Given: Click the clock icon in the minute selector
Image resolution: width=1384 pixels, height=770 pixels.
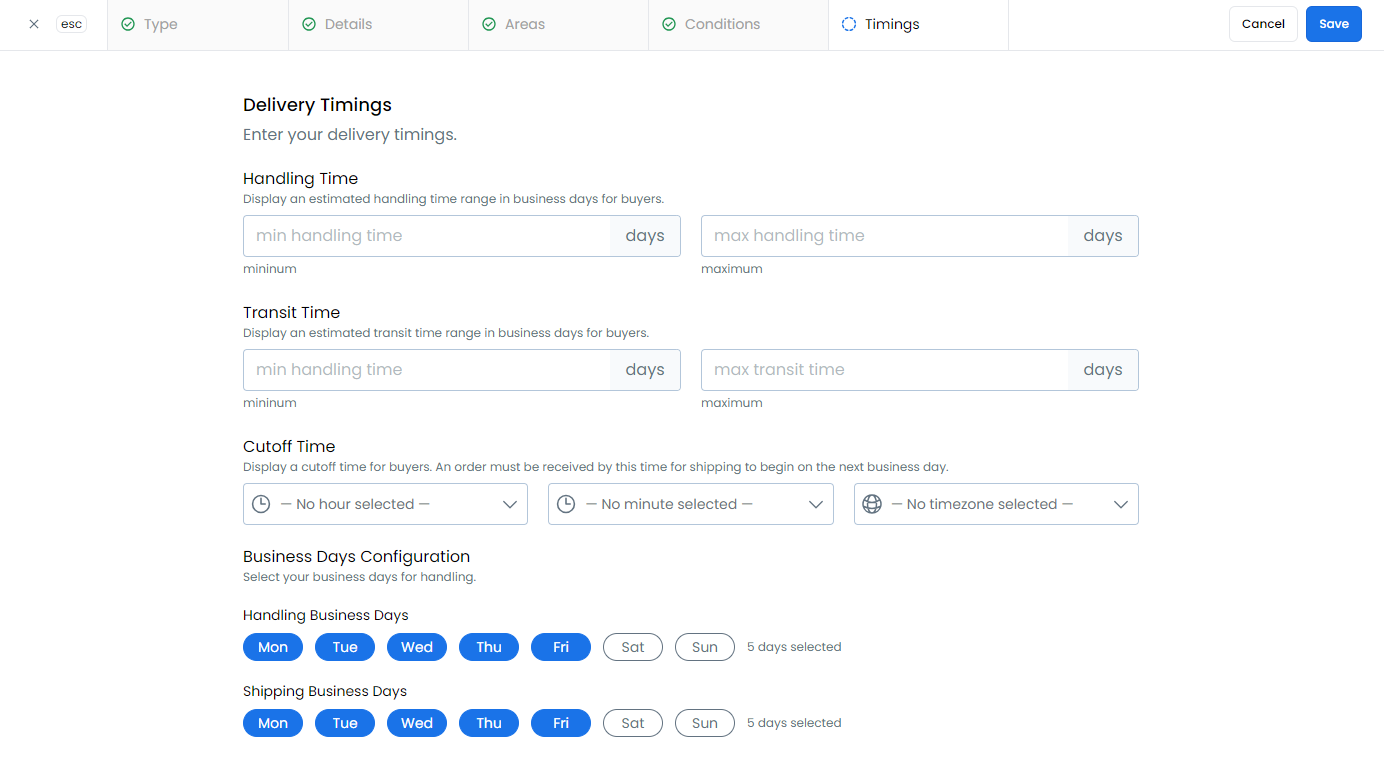Looking at the screenshot, I should pos(566,504).
